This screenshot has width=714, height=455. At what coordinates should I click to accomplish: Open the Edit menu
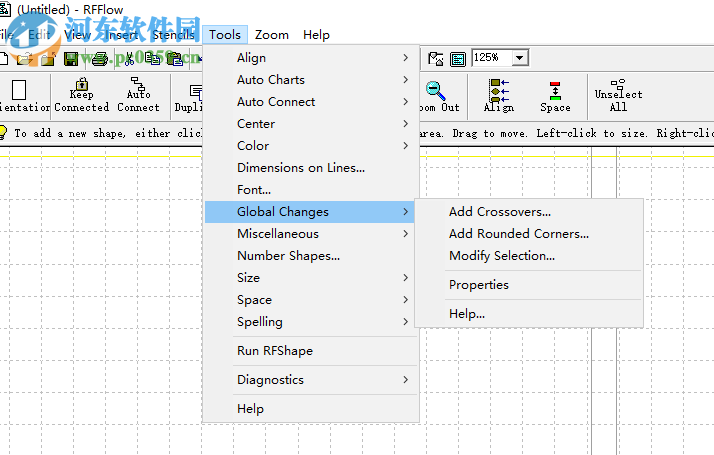39,35
